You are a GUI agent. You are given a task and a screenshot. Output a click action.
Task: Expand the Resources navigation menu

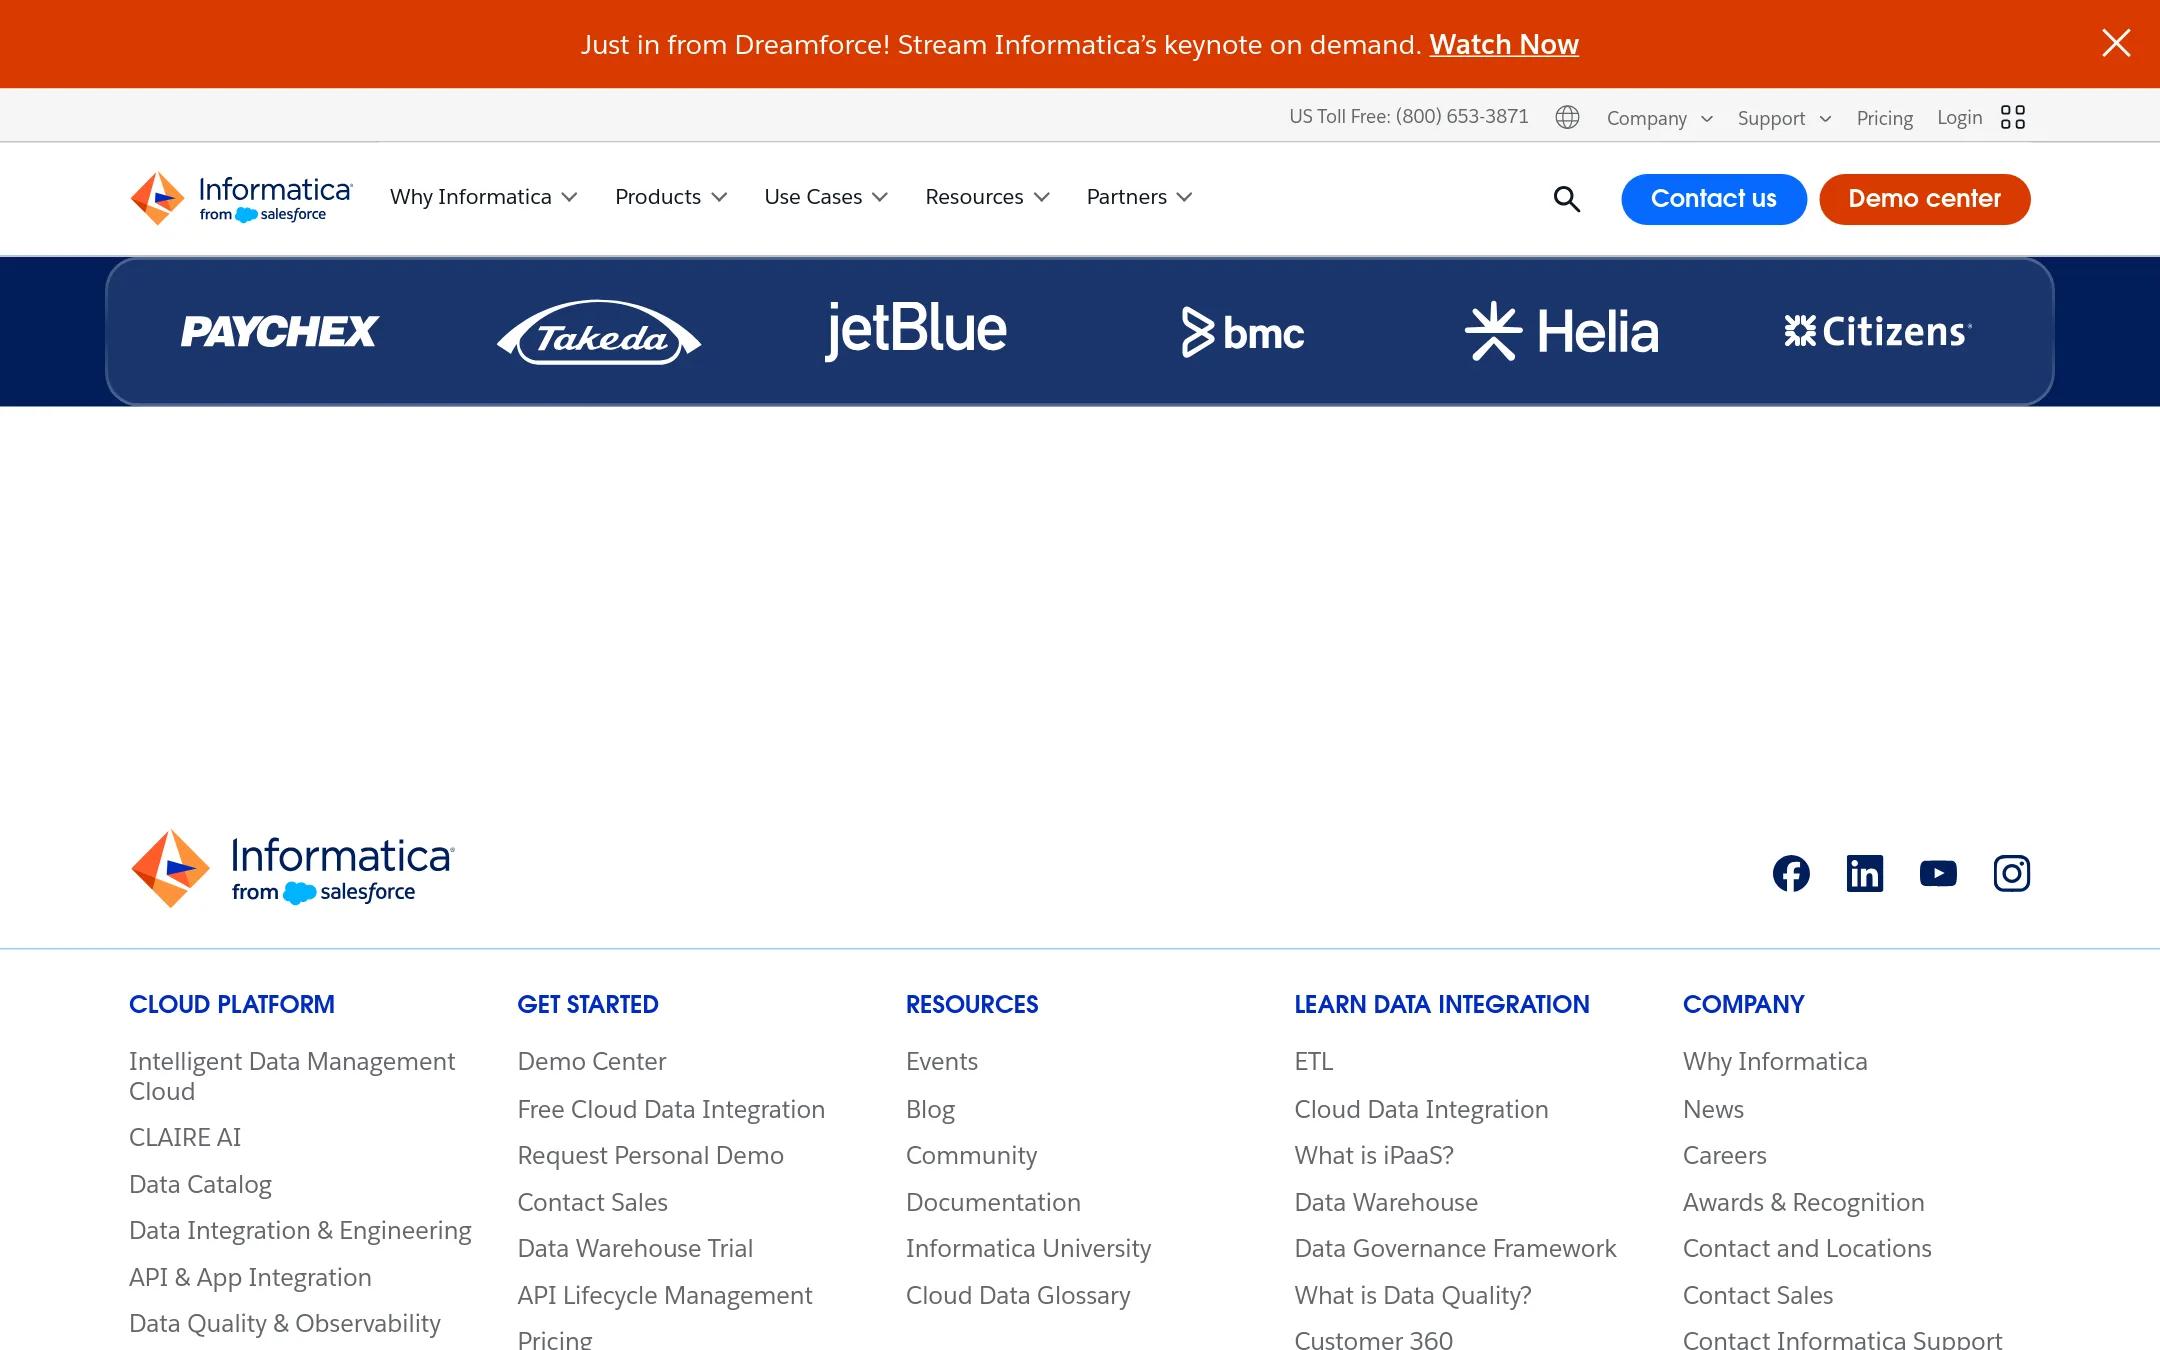click(988, 197)
